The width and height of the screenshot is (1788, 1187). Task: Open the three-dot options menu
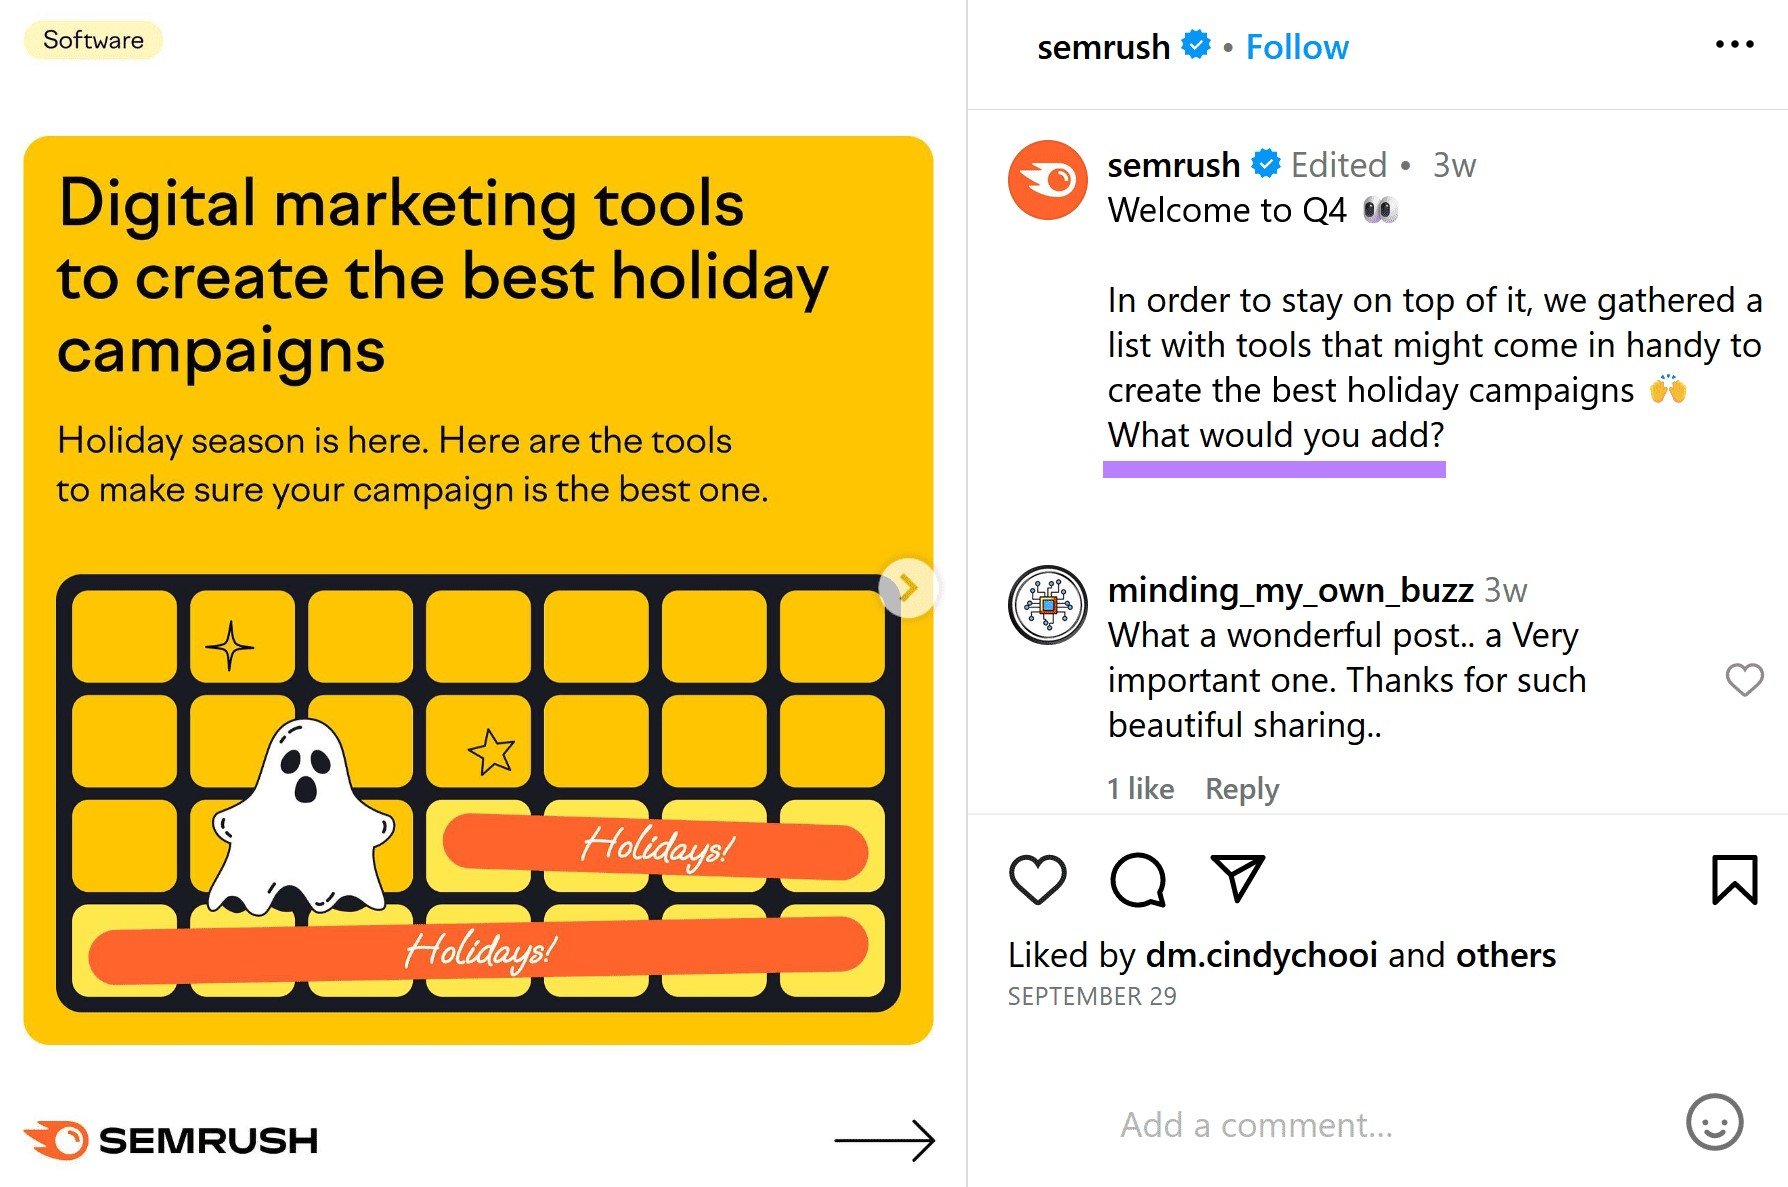point(1733,43)
